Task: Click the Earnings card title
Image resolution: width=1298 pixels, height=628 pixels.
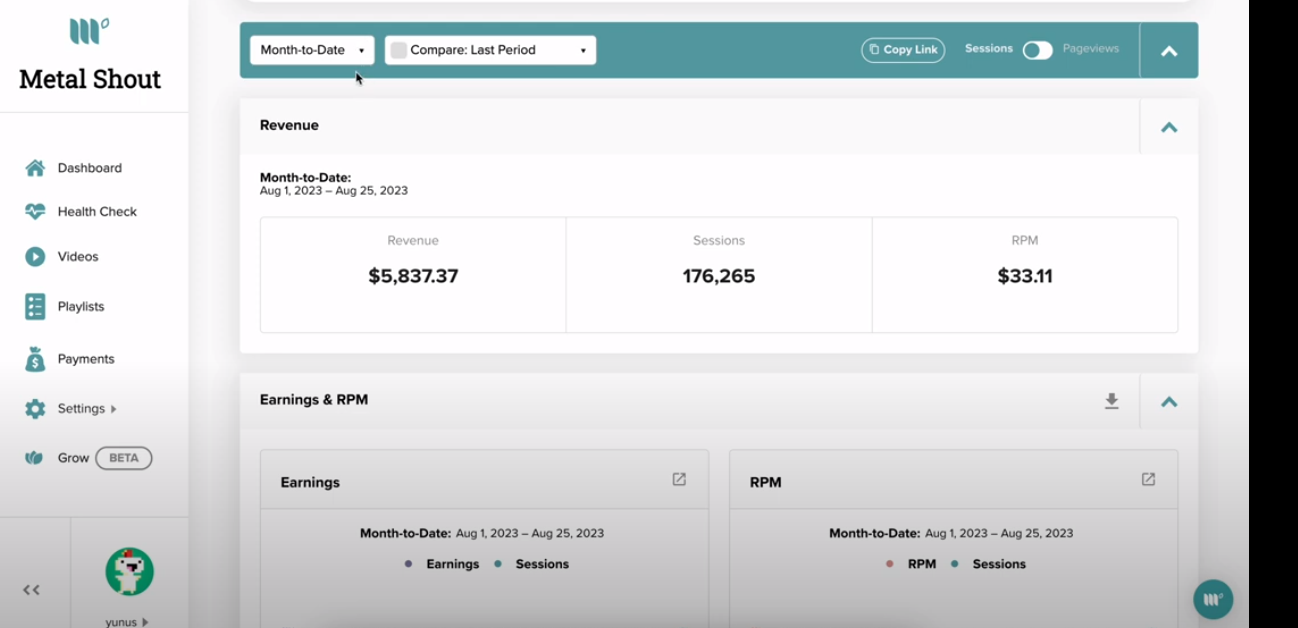Action: pos(310,482)
